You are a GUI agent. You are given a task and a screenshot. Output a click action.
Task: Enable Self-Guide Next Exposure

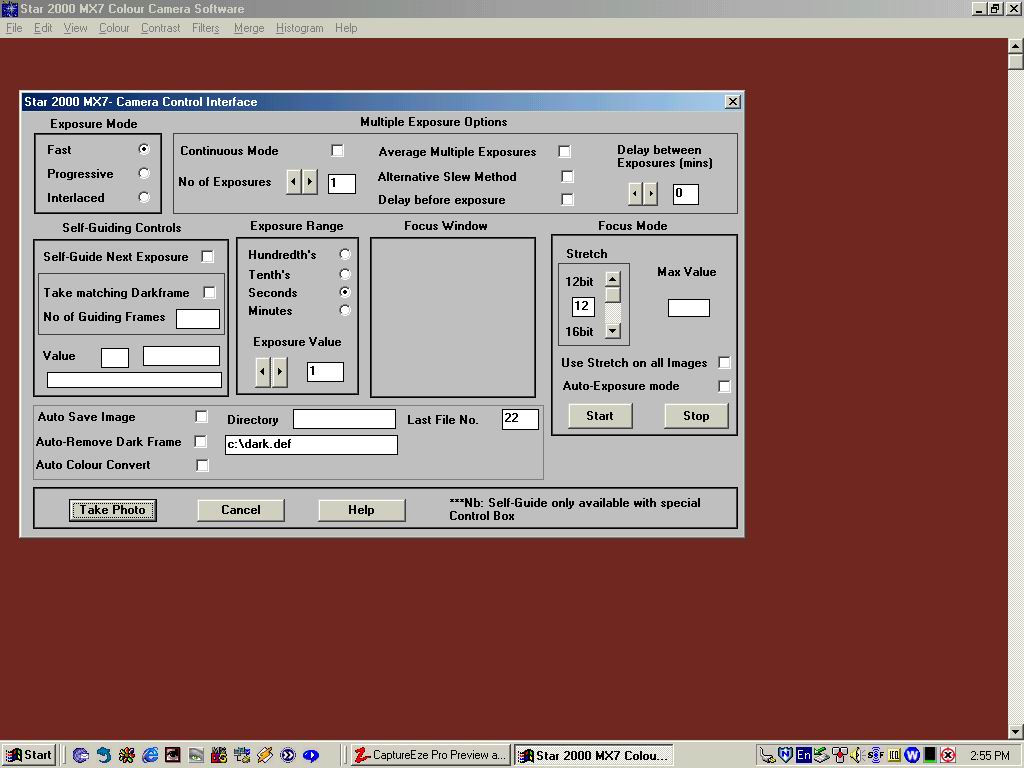pyautogui.click(x=207, y=256)
